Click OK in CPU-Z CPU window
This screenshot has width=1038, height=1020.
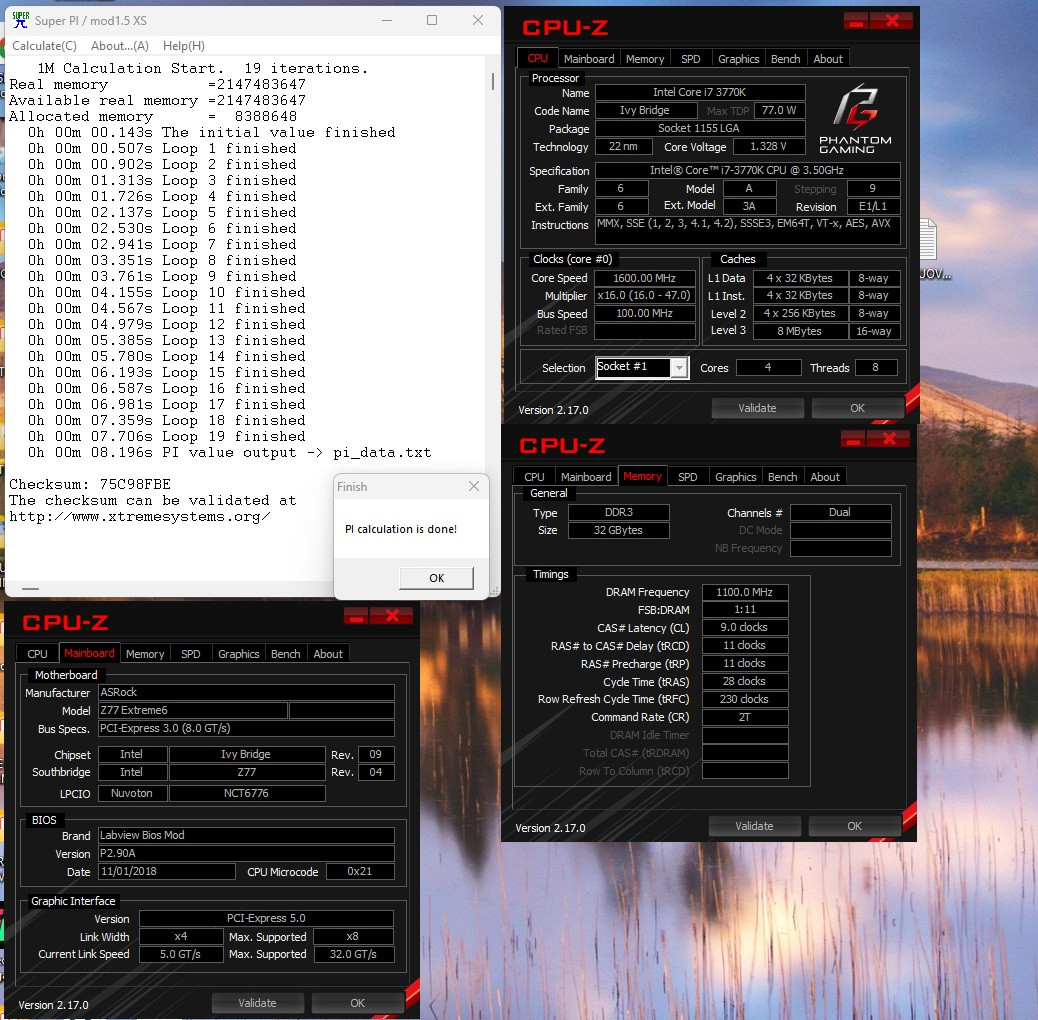[857, 408]
